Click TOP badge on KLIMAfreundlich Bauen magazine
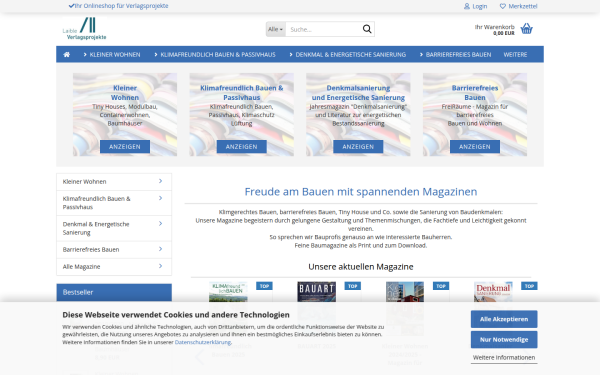600x375 pixels. 264,286
